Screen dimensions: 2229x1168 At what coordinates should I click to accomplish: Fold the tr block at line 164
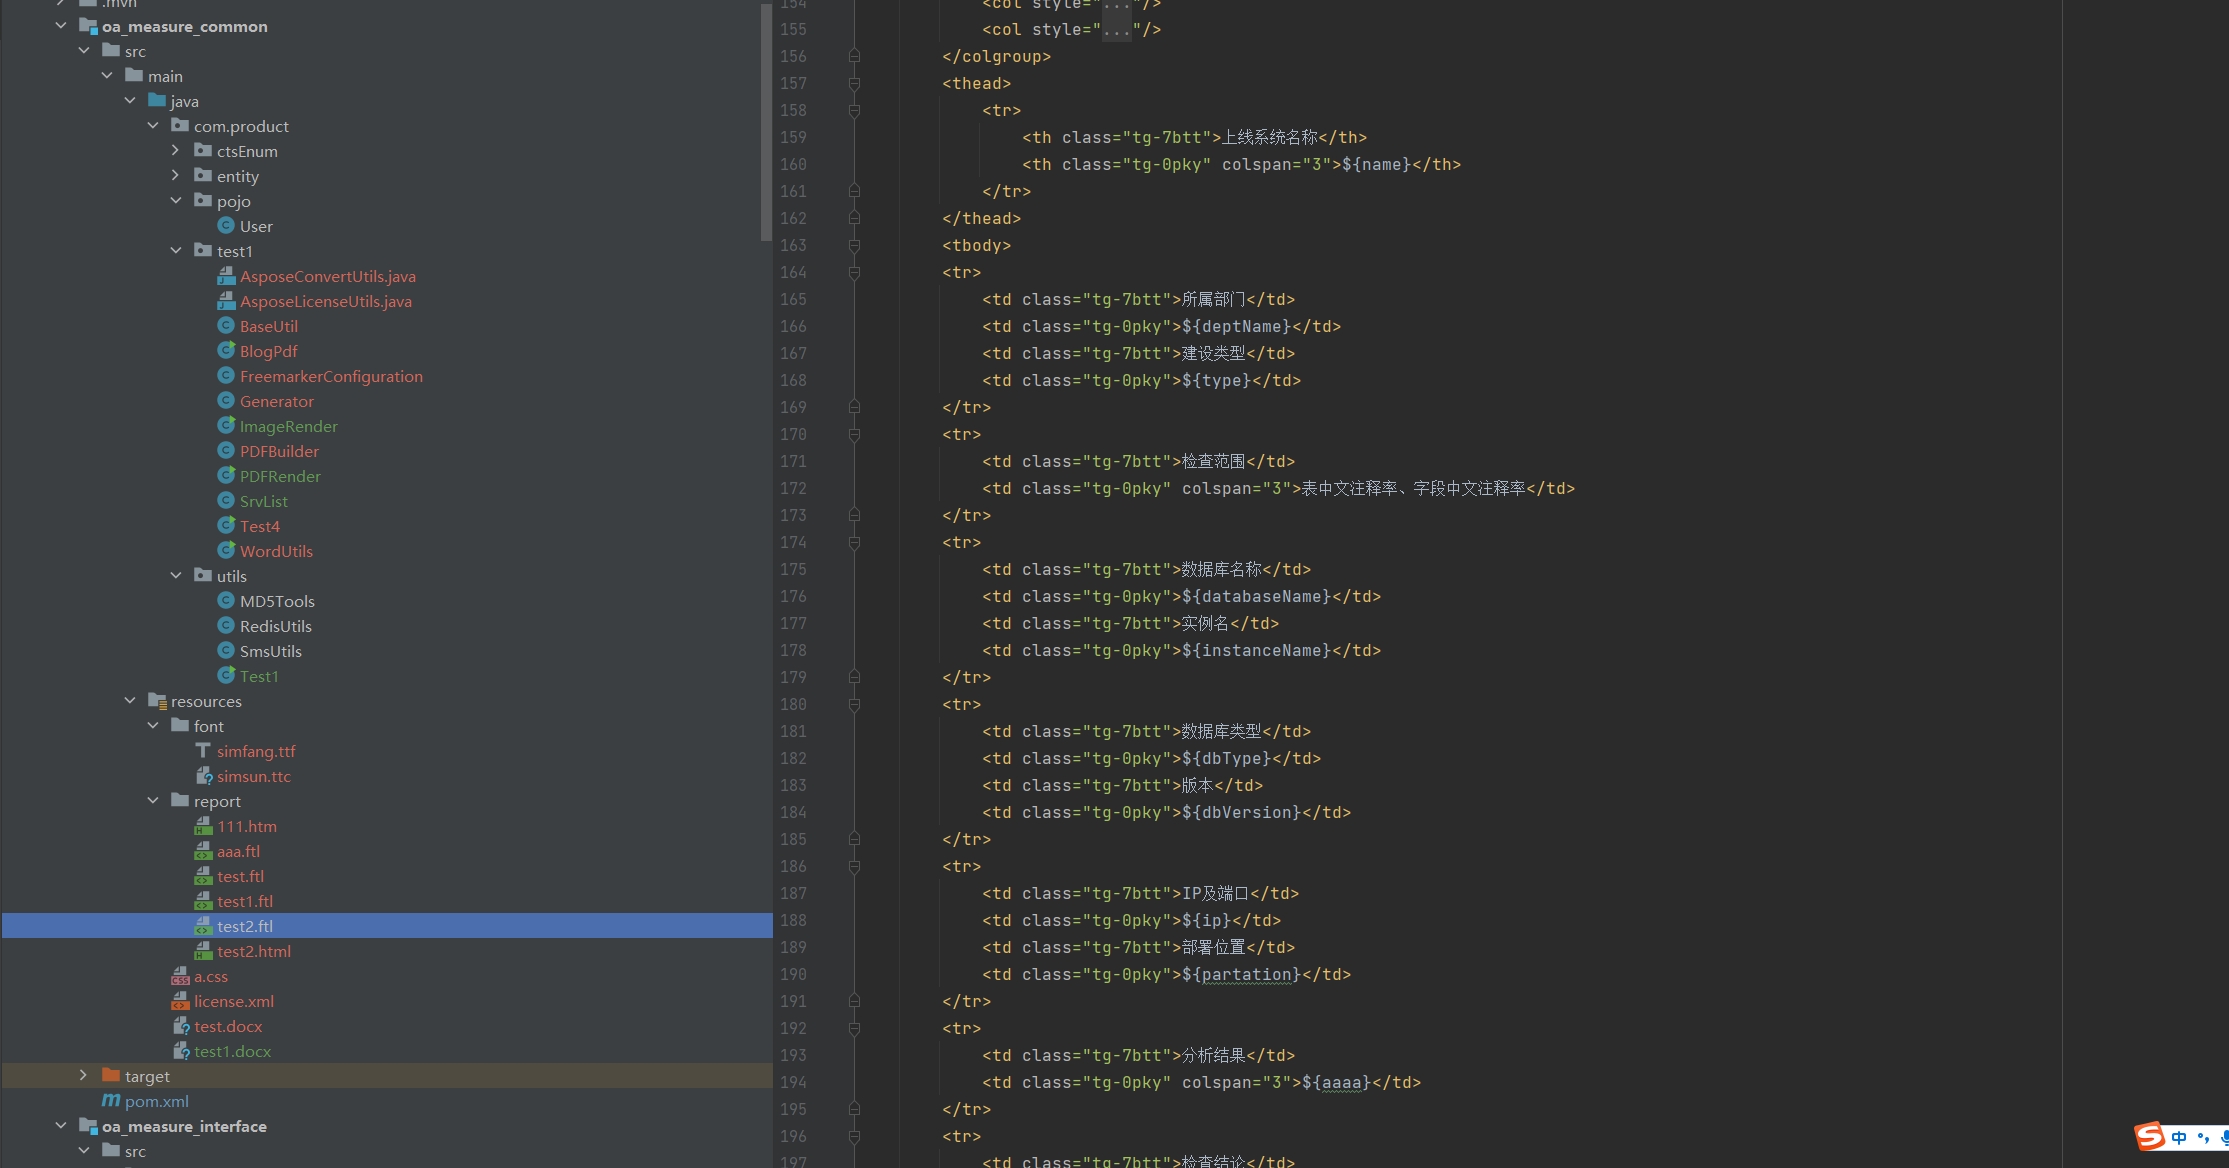pyautogui.click(x=854, y=273)
